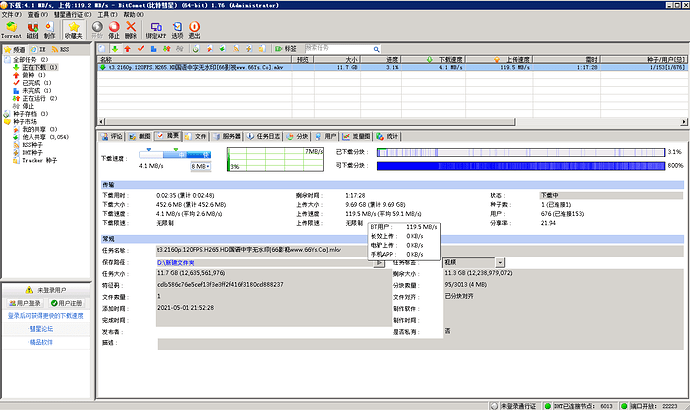Click the red up-arrow seeding filter icon

127,49
